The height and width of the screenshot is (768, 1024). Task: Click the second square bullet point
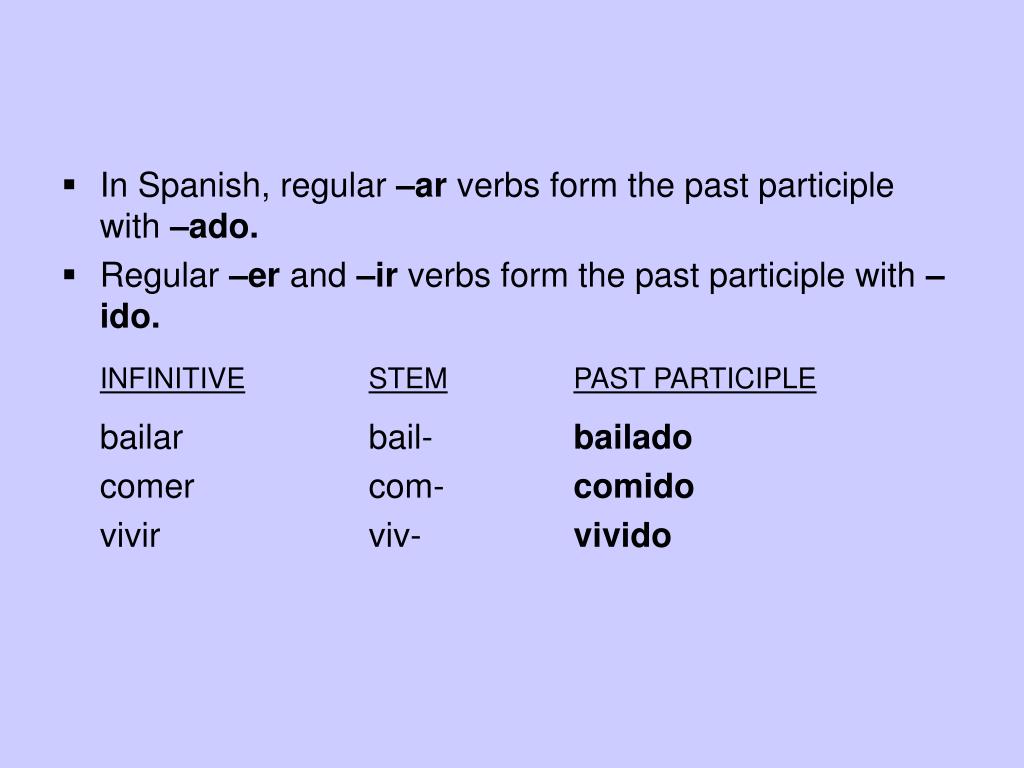click(x=69, y=276)
